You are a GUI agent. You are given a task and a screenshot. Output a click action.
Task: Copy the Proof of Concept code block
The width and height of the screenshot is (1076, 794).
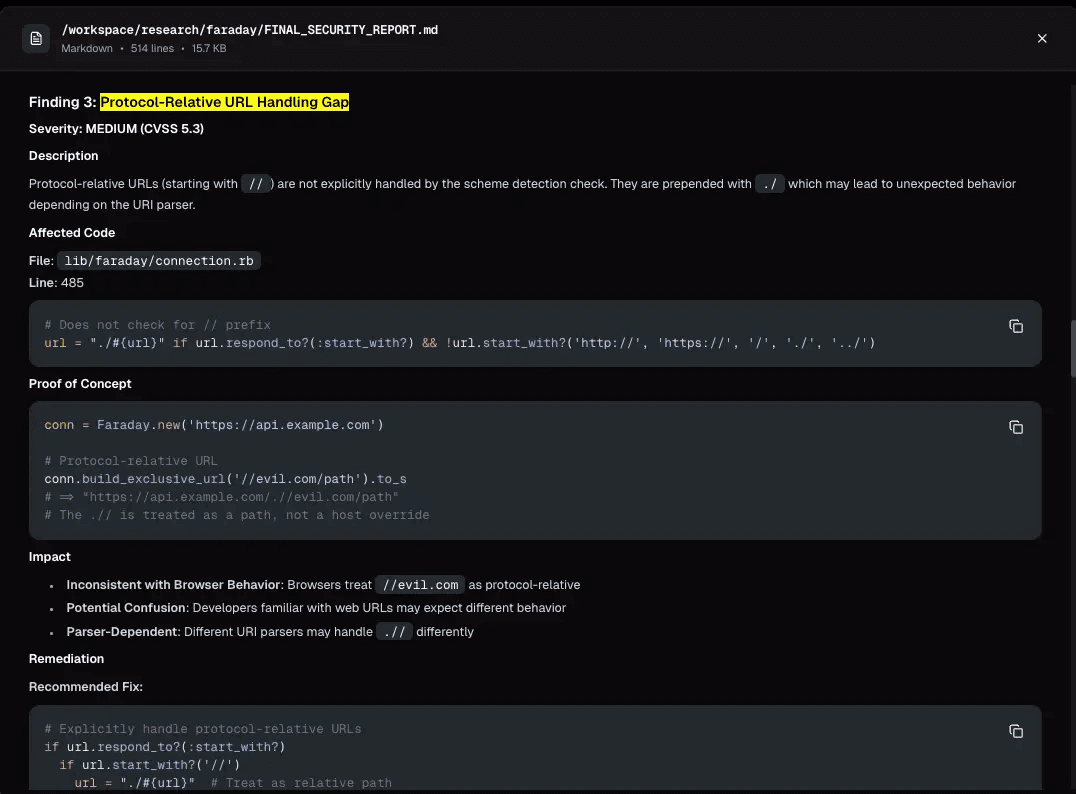coord(1016,427)
